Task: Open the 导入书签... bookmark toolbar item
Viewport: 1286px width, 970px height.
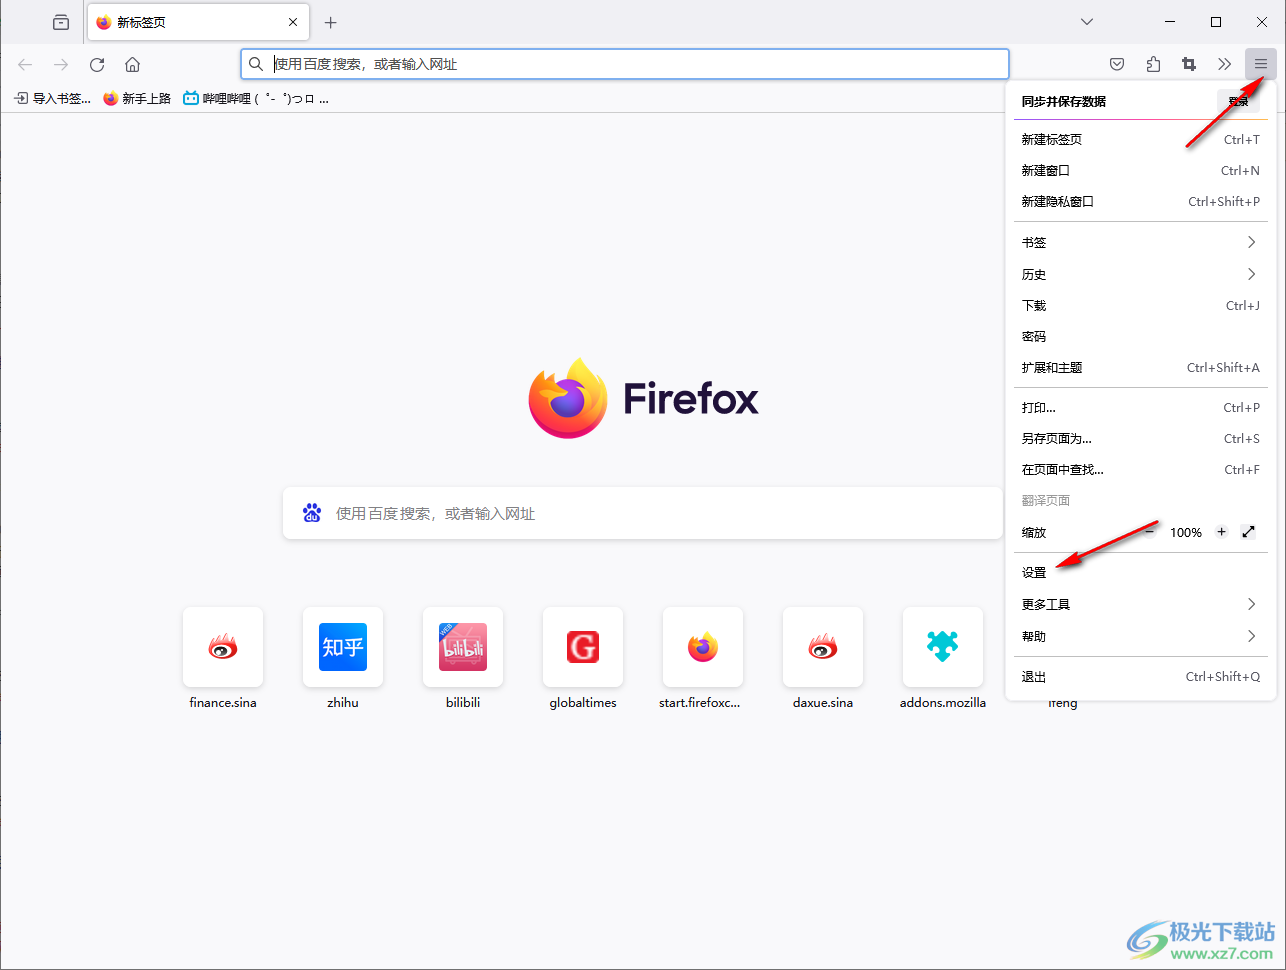Action: click(52, 98)
